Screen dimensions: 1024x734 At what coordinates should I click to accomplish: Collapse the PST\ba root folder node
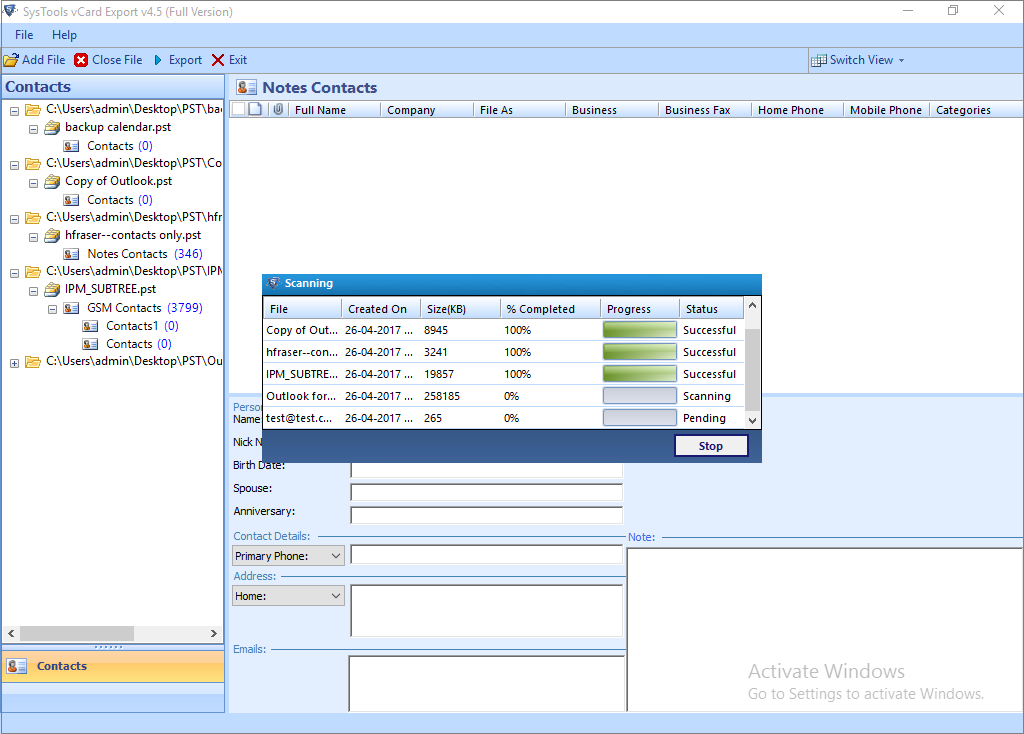click(14, 111)
